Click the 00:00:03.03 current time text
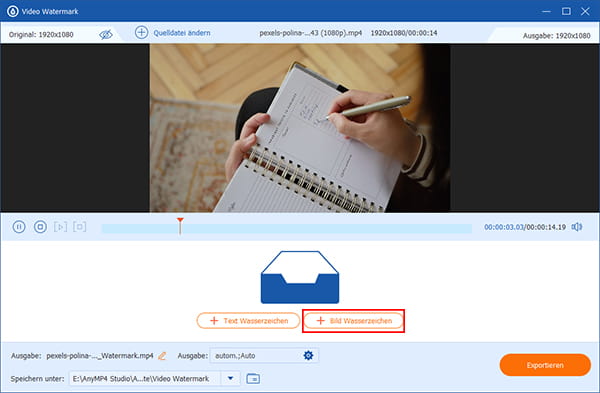600x393 pixels. coord(503,227)
